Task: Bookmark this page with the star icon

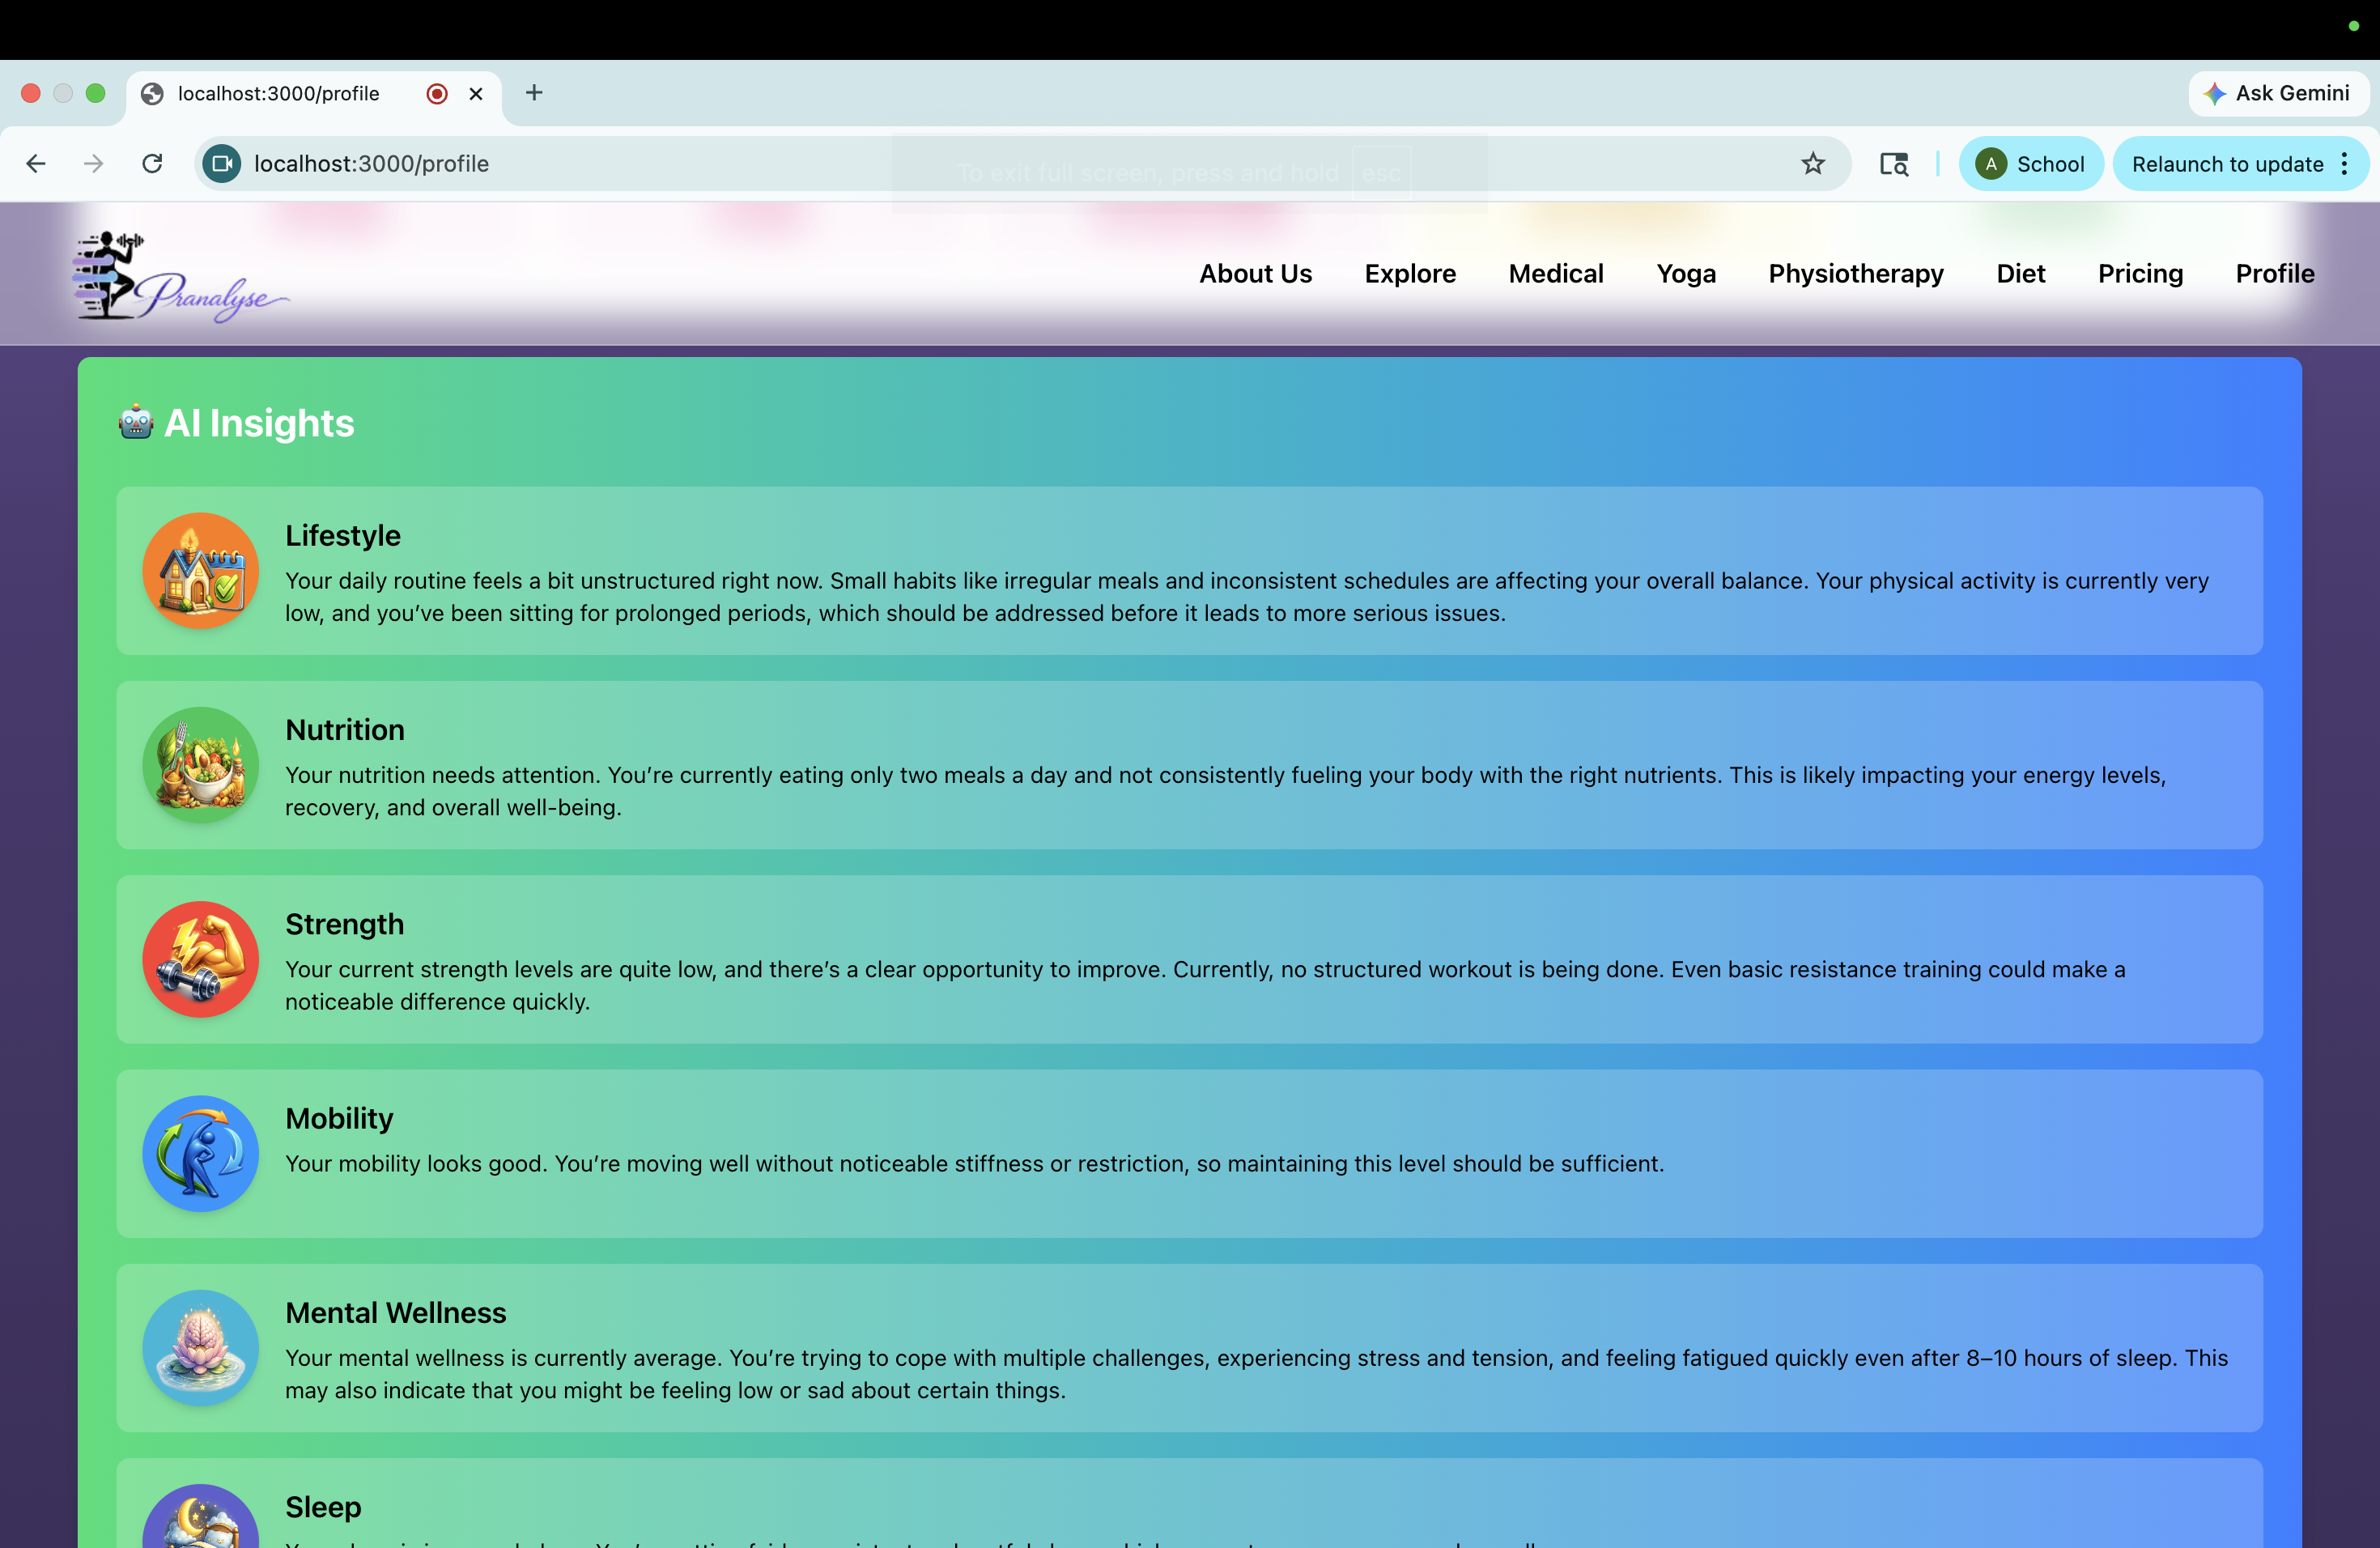Action: (1813, 164)
